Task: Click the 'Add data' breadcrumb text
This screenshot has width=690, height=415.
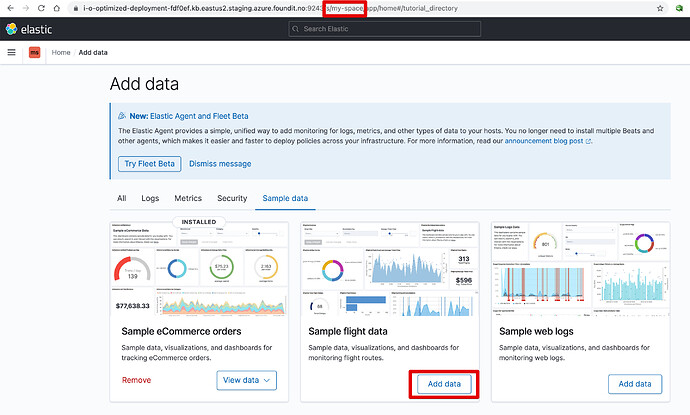Action: tap(93, 52)
